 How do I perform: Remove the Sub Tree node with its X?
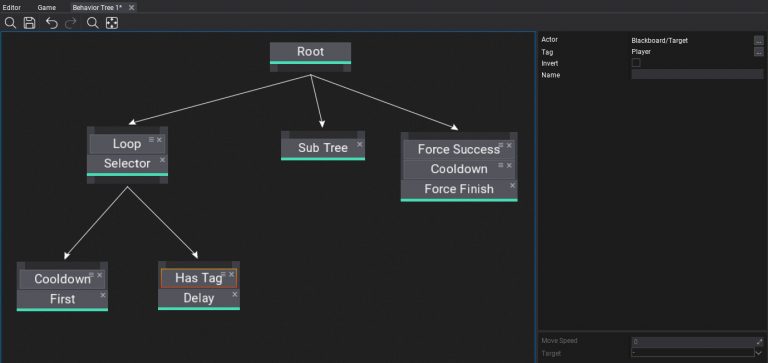coord(360,144)
